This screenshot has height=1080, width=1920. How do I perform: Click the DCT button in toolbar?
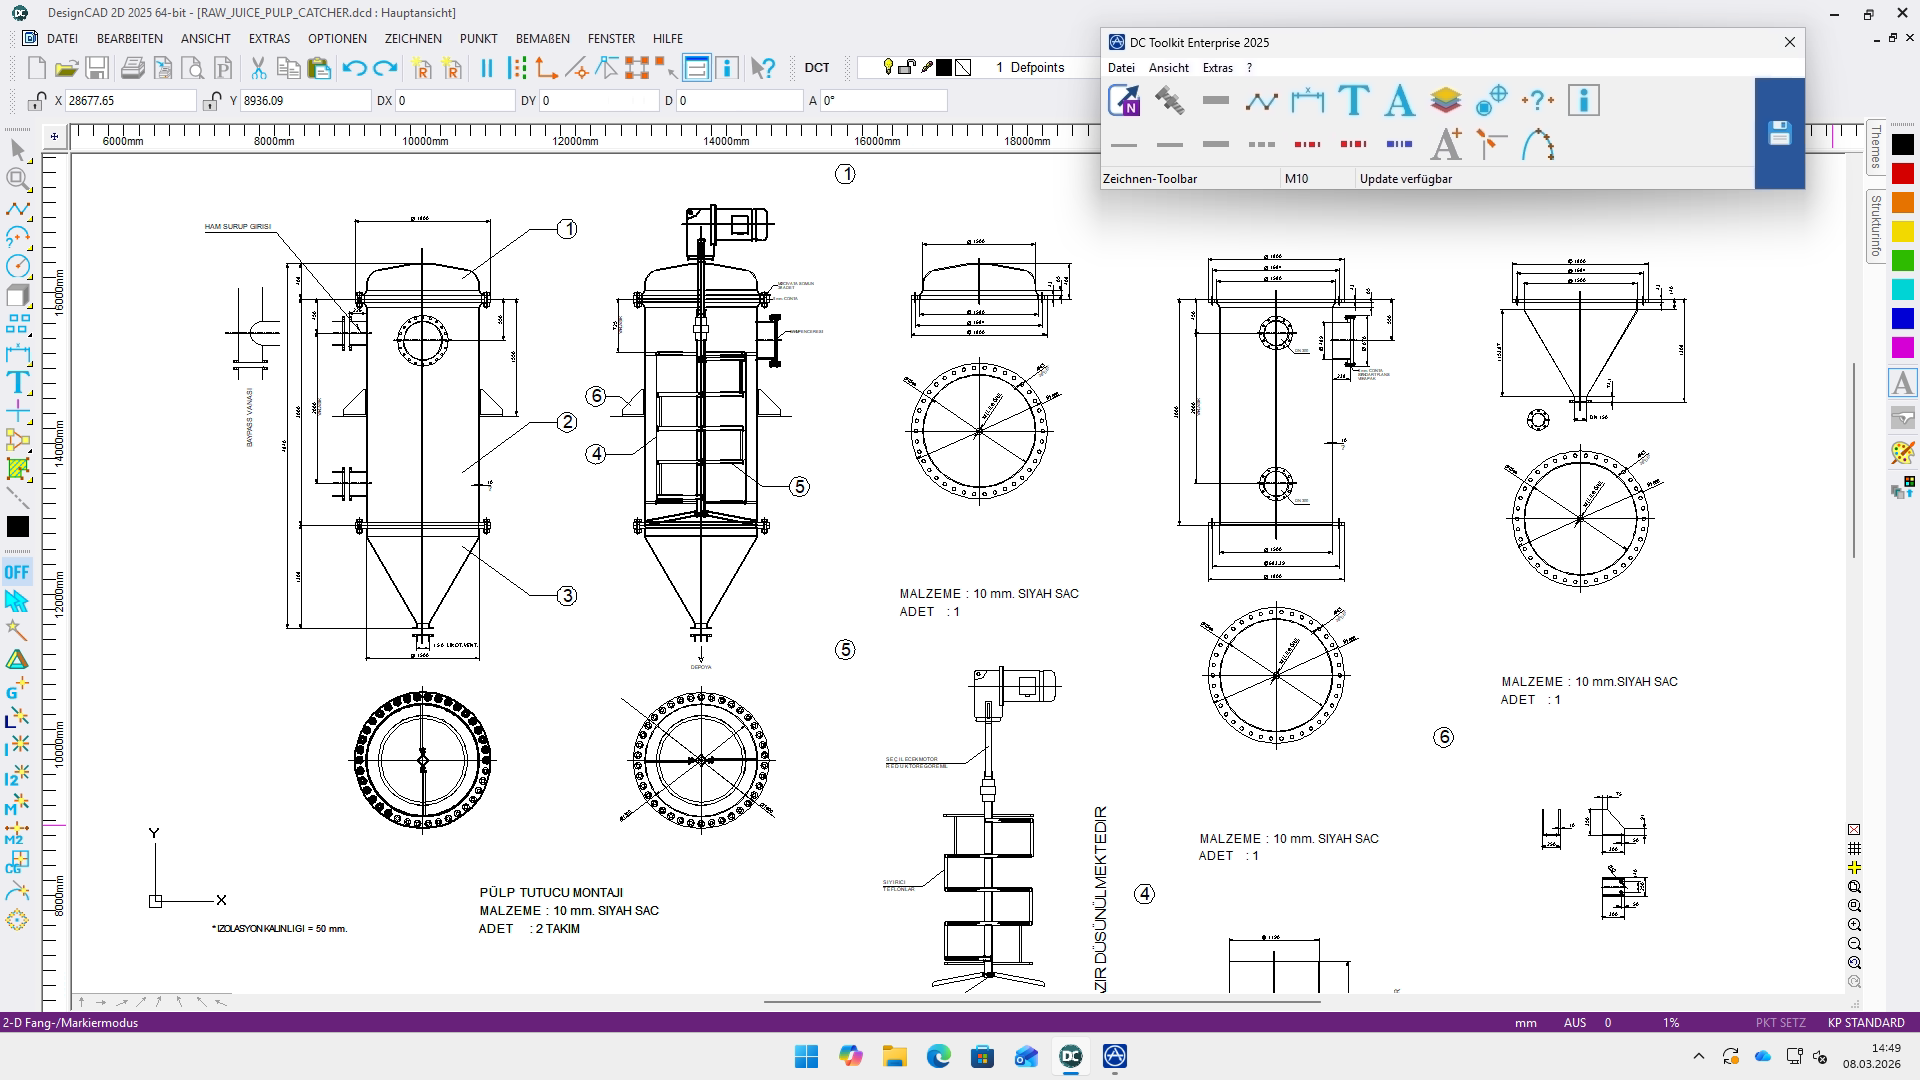[x=817, y=68]
